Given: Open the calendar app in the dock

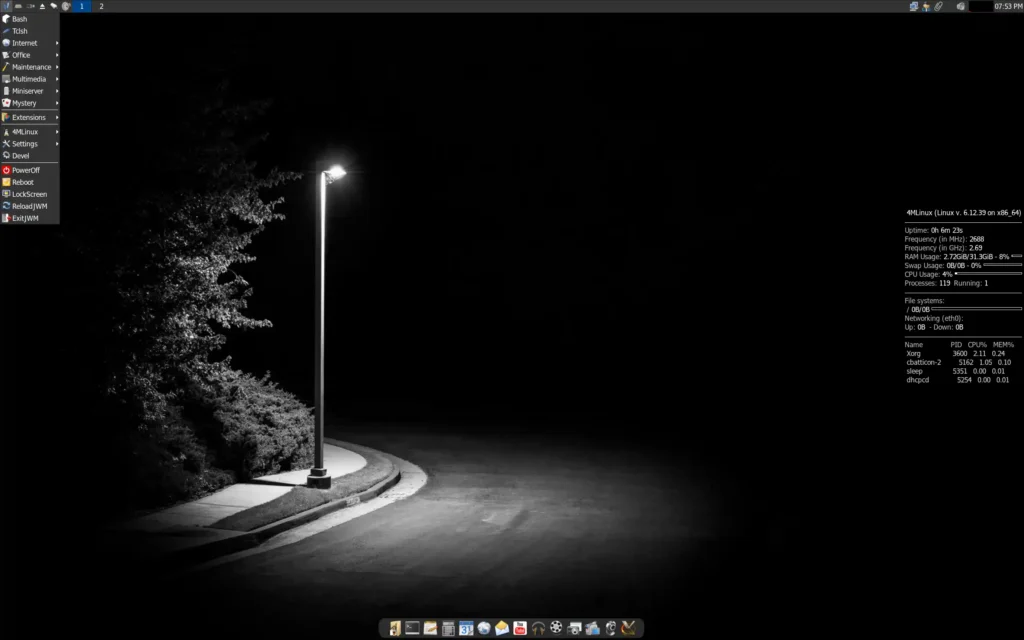Looking at the screenshot, I should click(x=465, y=627).
